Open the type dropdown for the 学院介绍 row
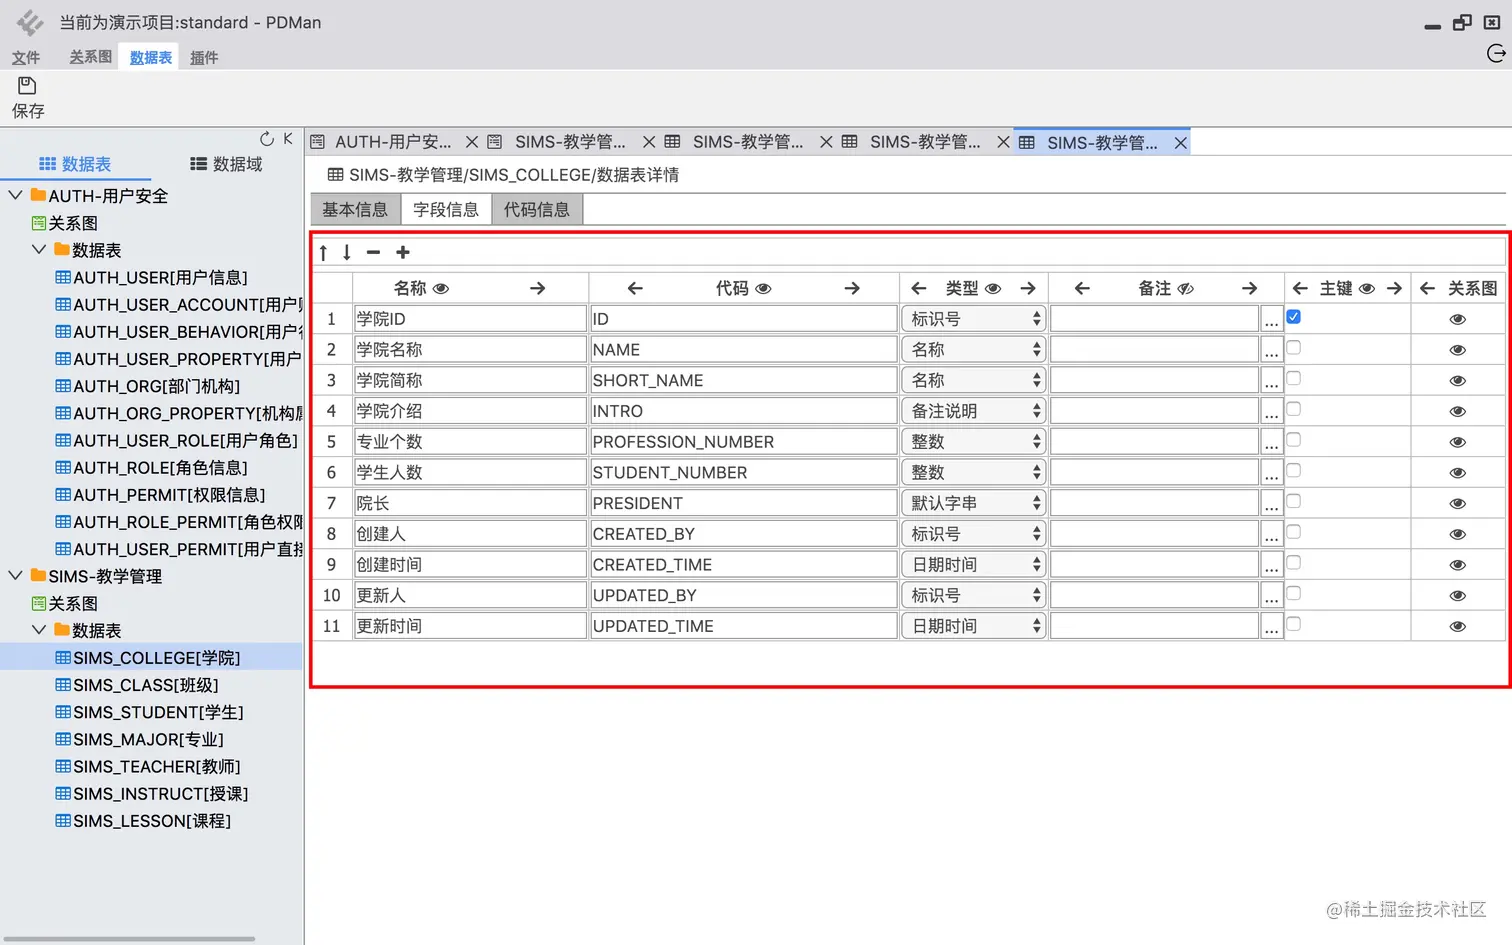The height and width of the screenshot is (945, 1512). pos(974,412)
